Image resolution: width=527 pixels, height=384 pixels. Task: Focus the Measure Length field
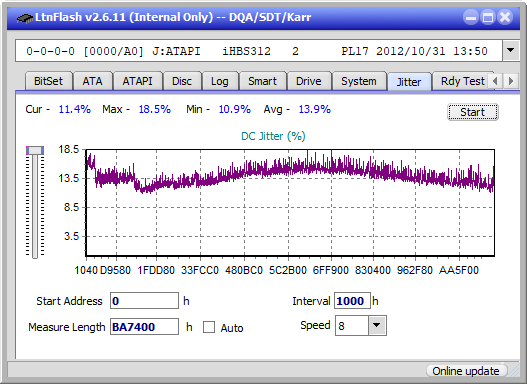pyautogui.click(x=144, y=327)
